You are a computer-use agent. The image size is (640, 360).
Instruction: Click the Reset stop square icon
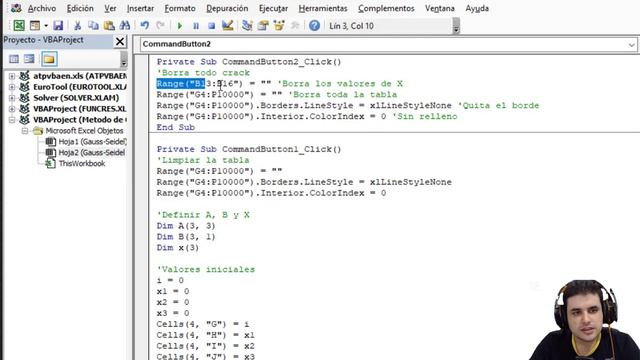tap(211, 26)
